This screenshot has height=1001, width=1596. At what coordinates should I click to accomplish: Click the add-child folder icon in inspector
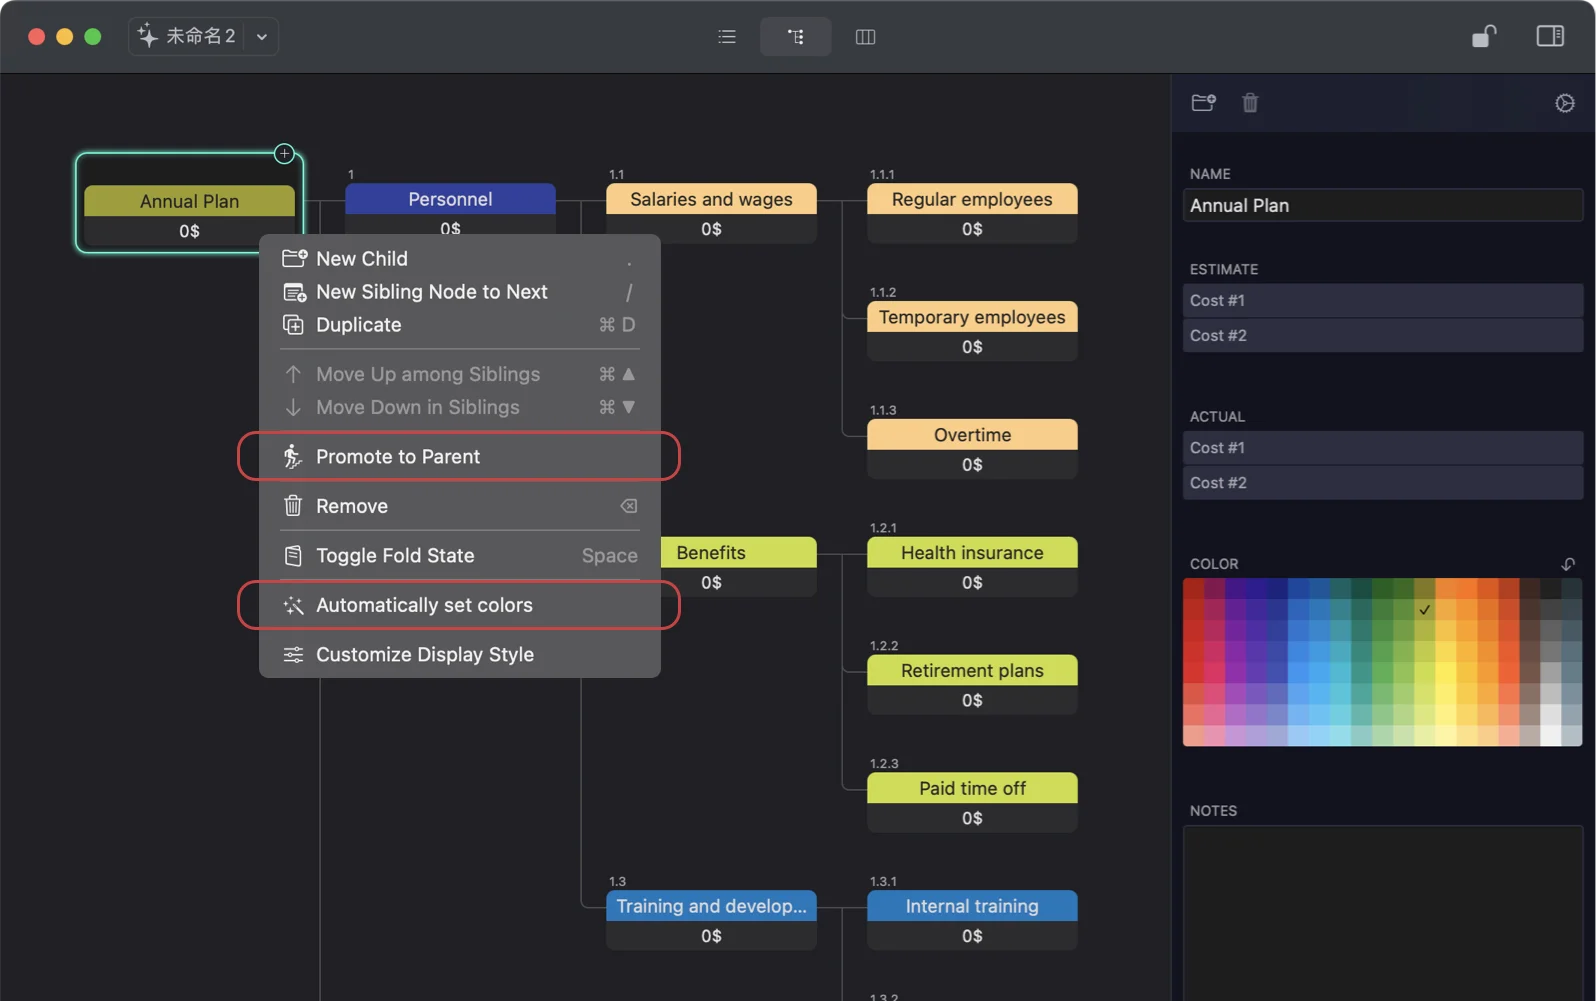pyautogui.click(x=1203, y=103)
